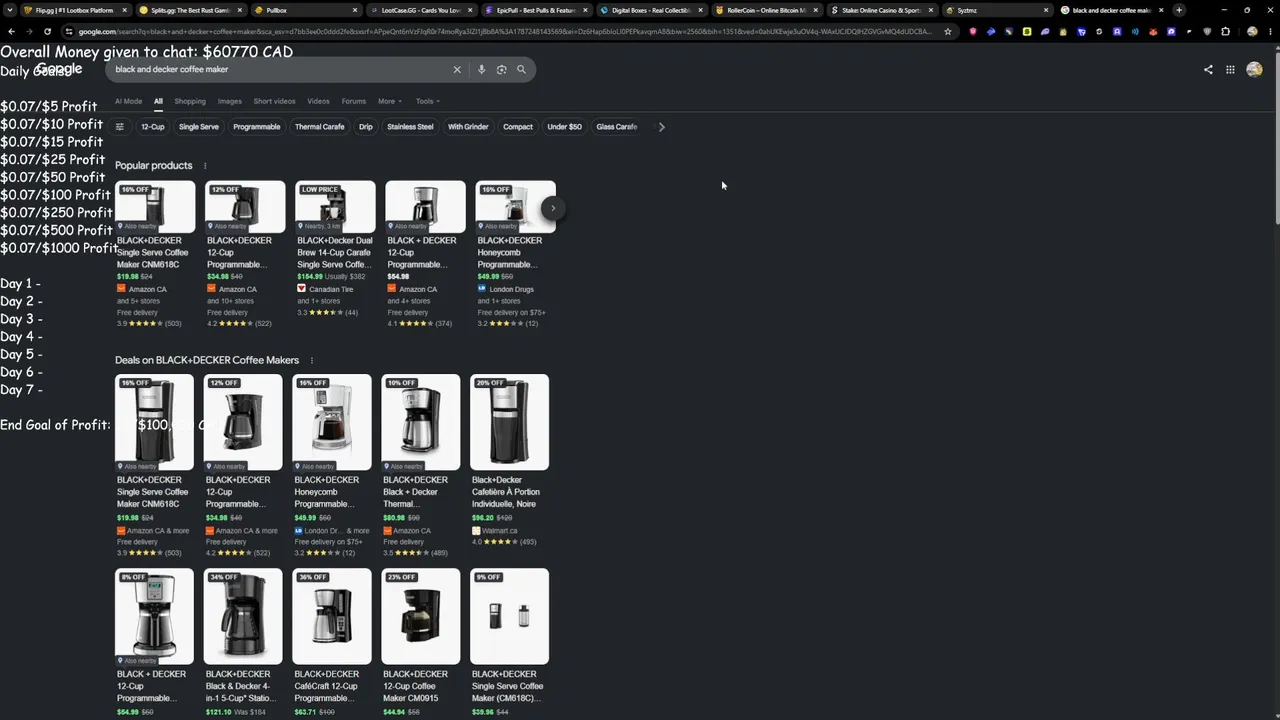Viewport: 1280px width, 720px height.
Task: Filter results by Thermal Carafe
Action: 319,127
